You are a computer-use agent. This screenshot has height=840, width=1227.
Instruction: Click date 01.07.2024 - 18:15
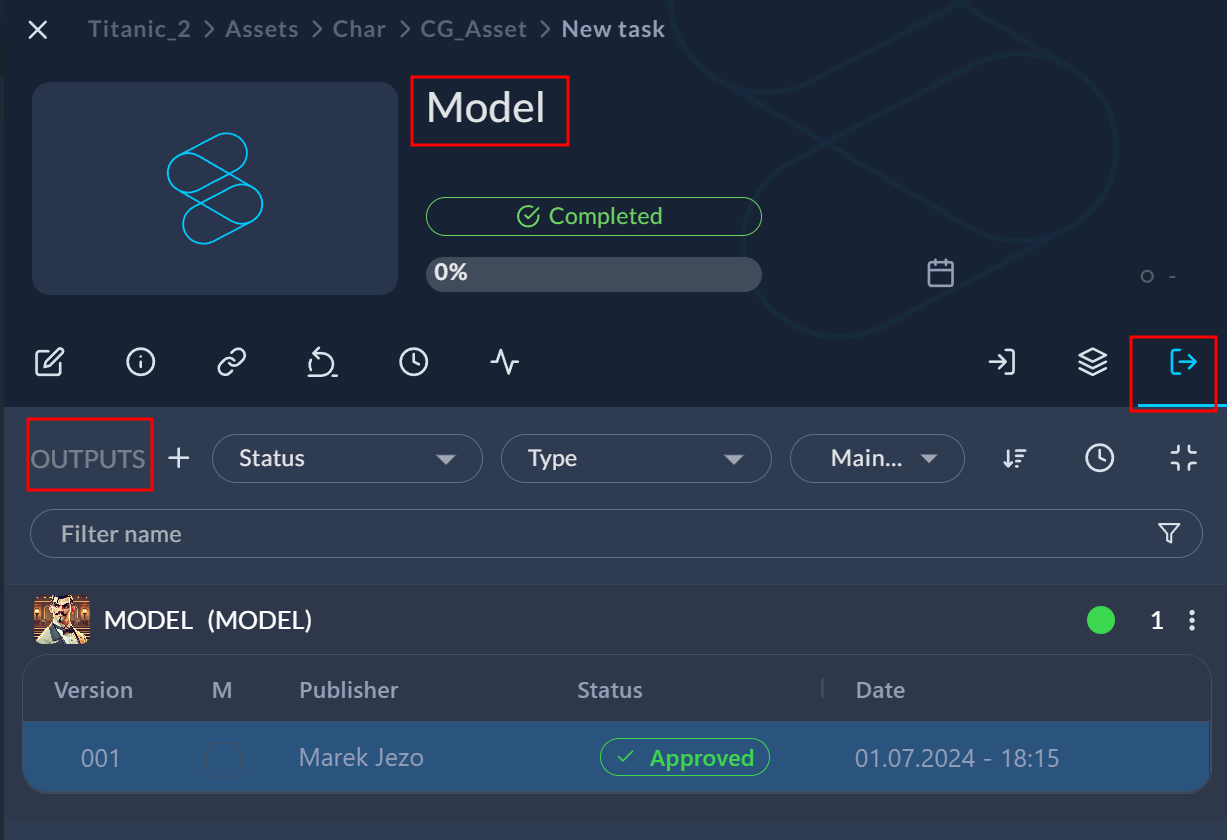pos(957,758)
